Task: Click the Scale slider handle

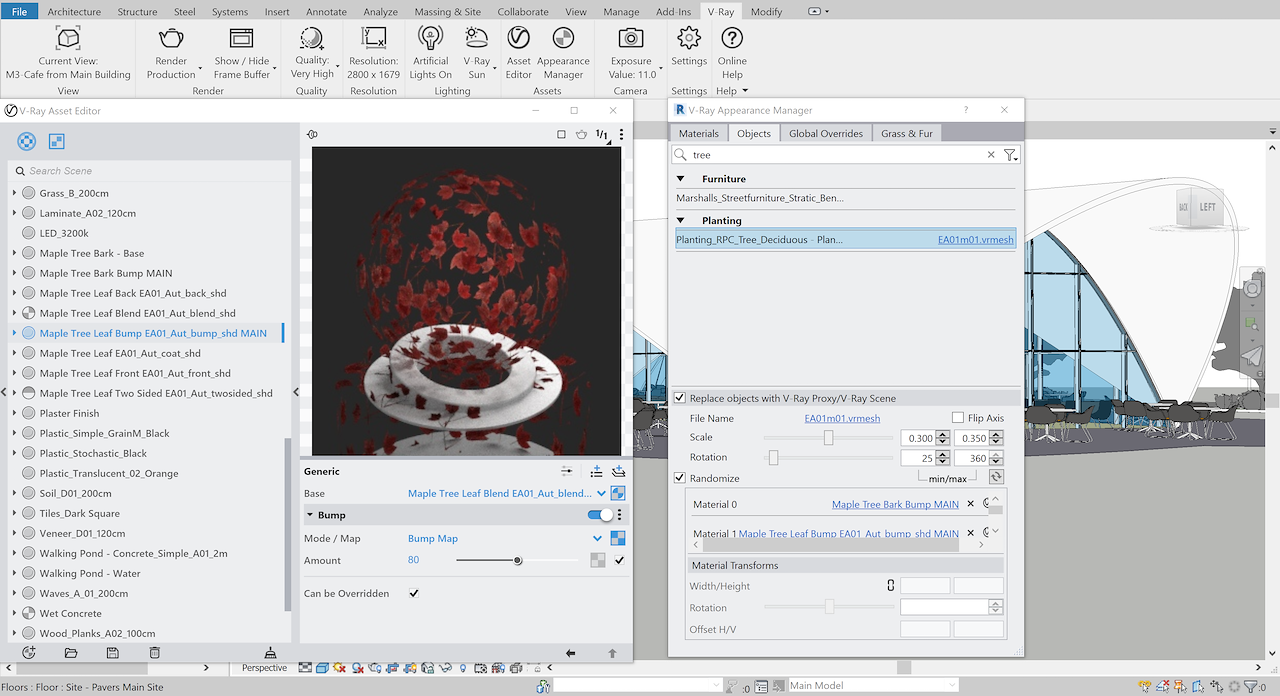Action: click(828, 437)
